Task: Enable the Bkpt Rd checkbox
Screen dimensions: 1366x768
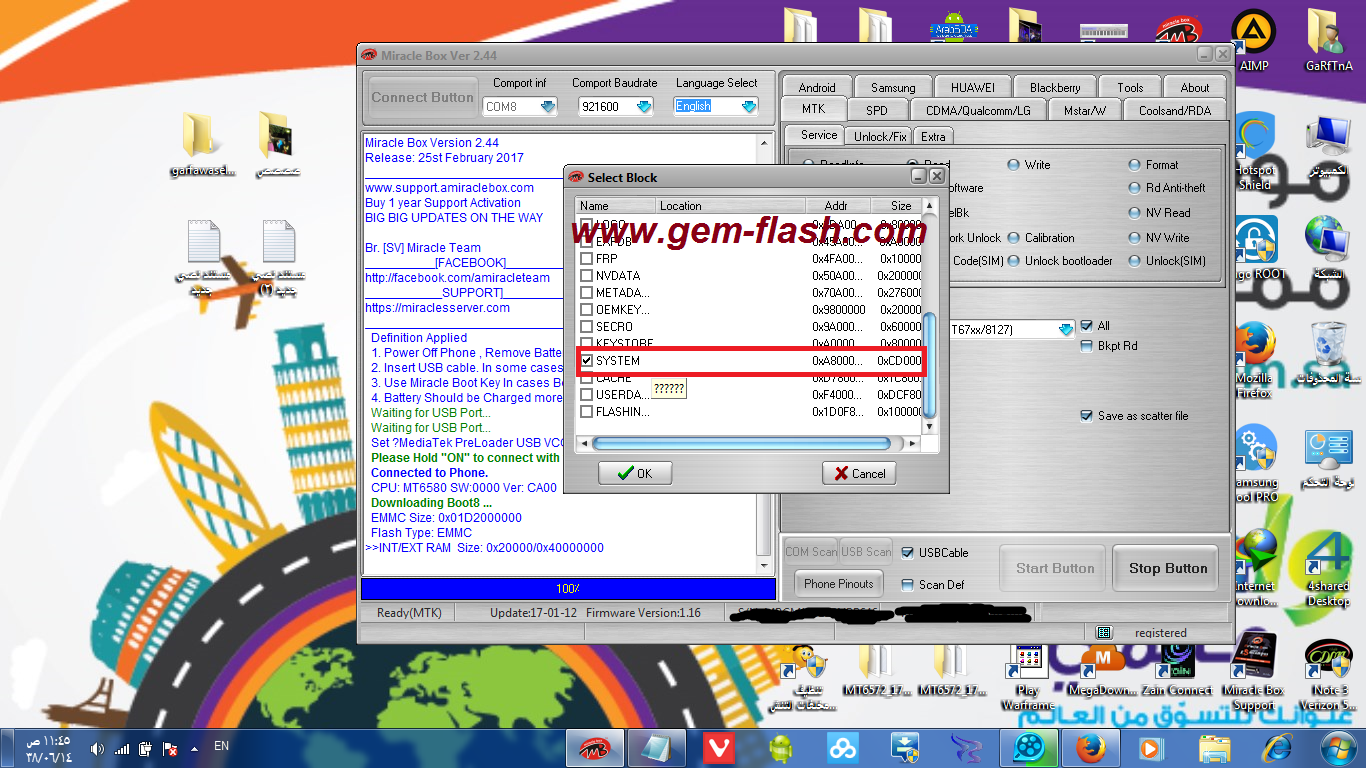Action: (1087, 346)
